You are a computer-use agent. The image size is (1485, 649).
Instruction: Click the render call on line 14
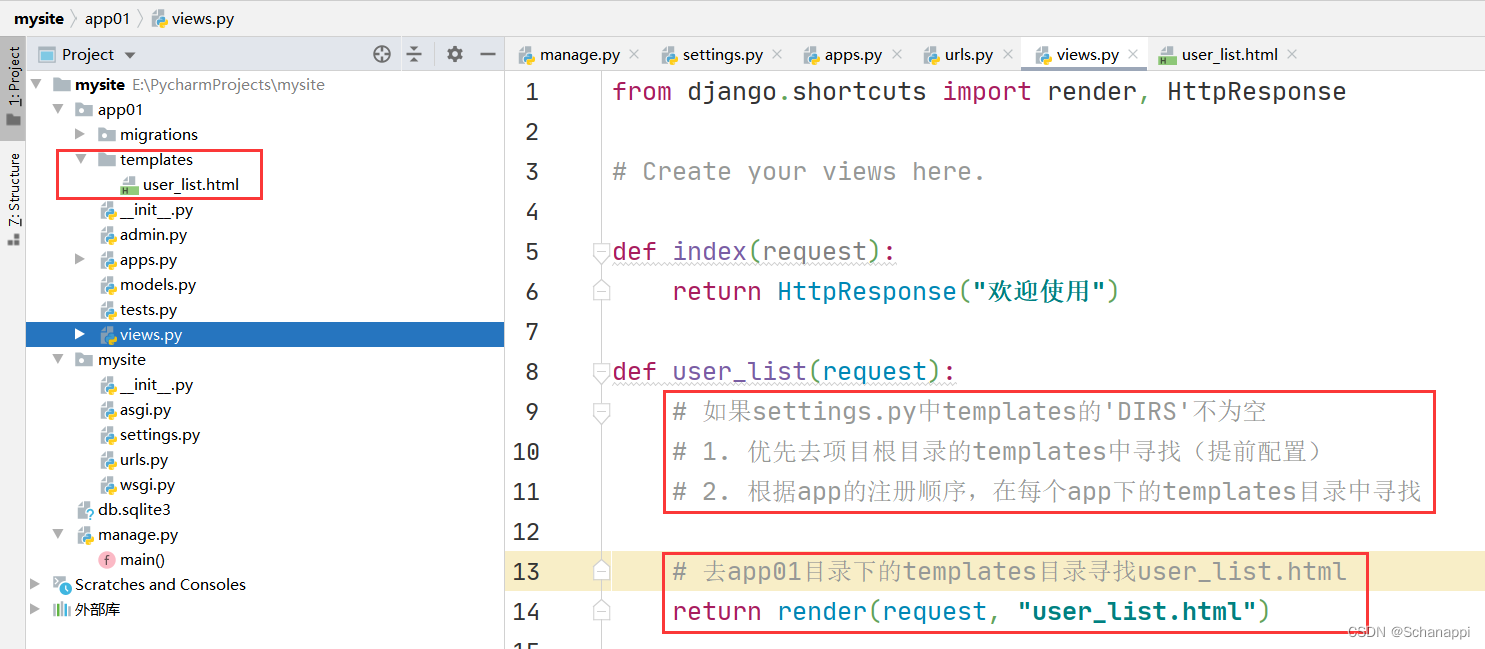pyautogui.click(x=822, y=611)
